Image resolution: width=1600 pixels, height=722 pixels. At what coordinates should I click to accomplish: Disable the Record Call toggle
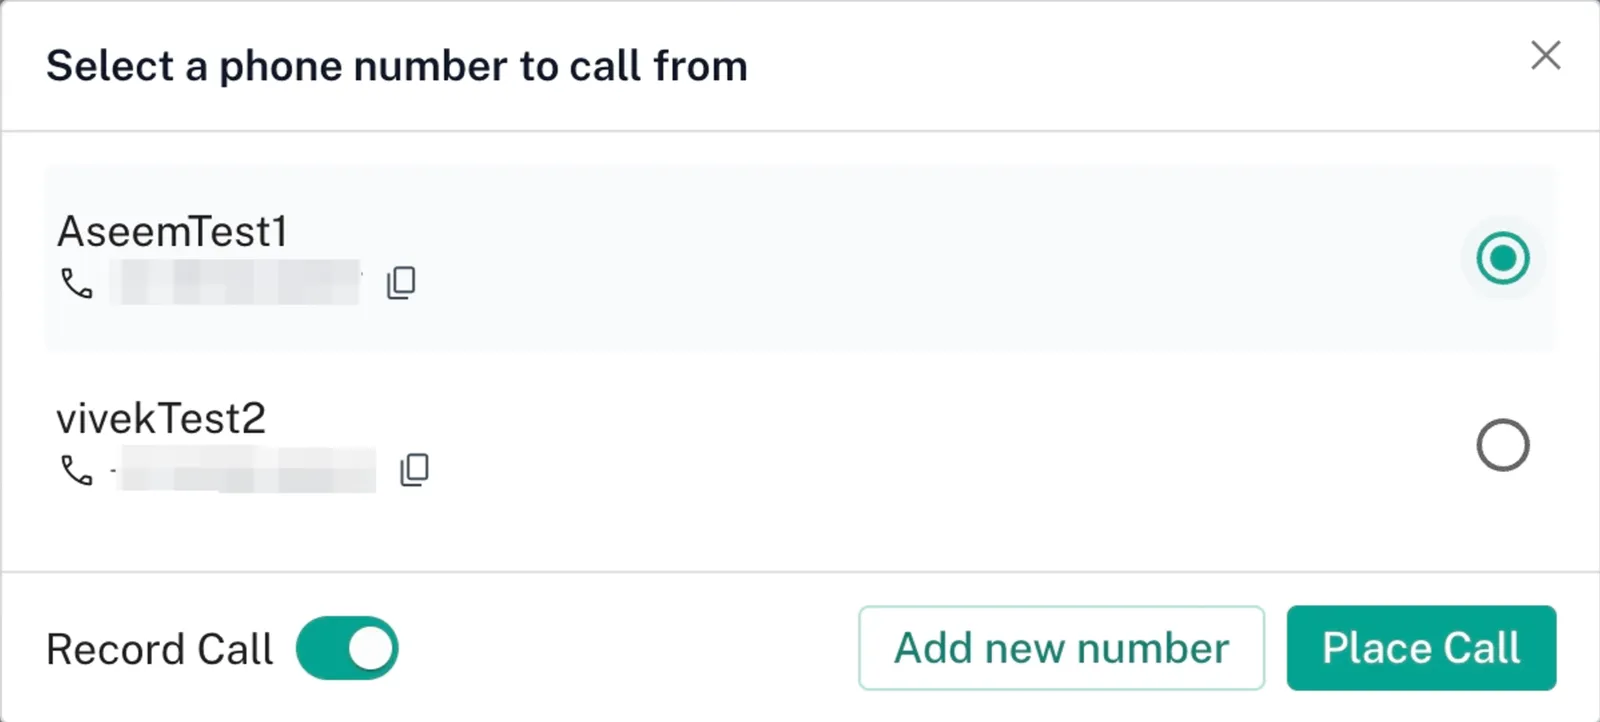click(x=347, y=648)
